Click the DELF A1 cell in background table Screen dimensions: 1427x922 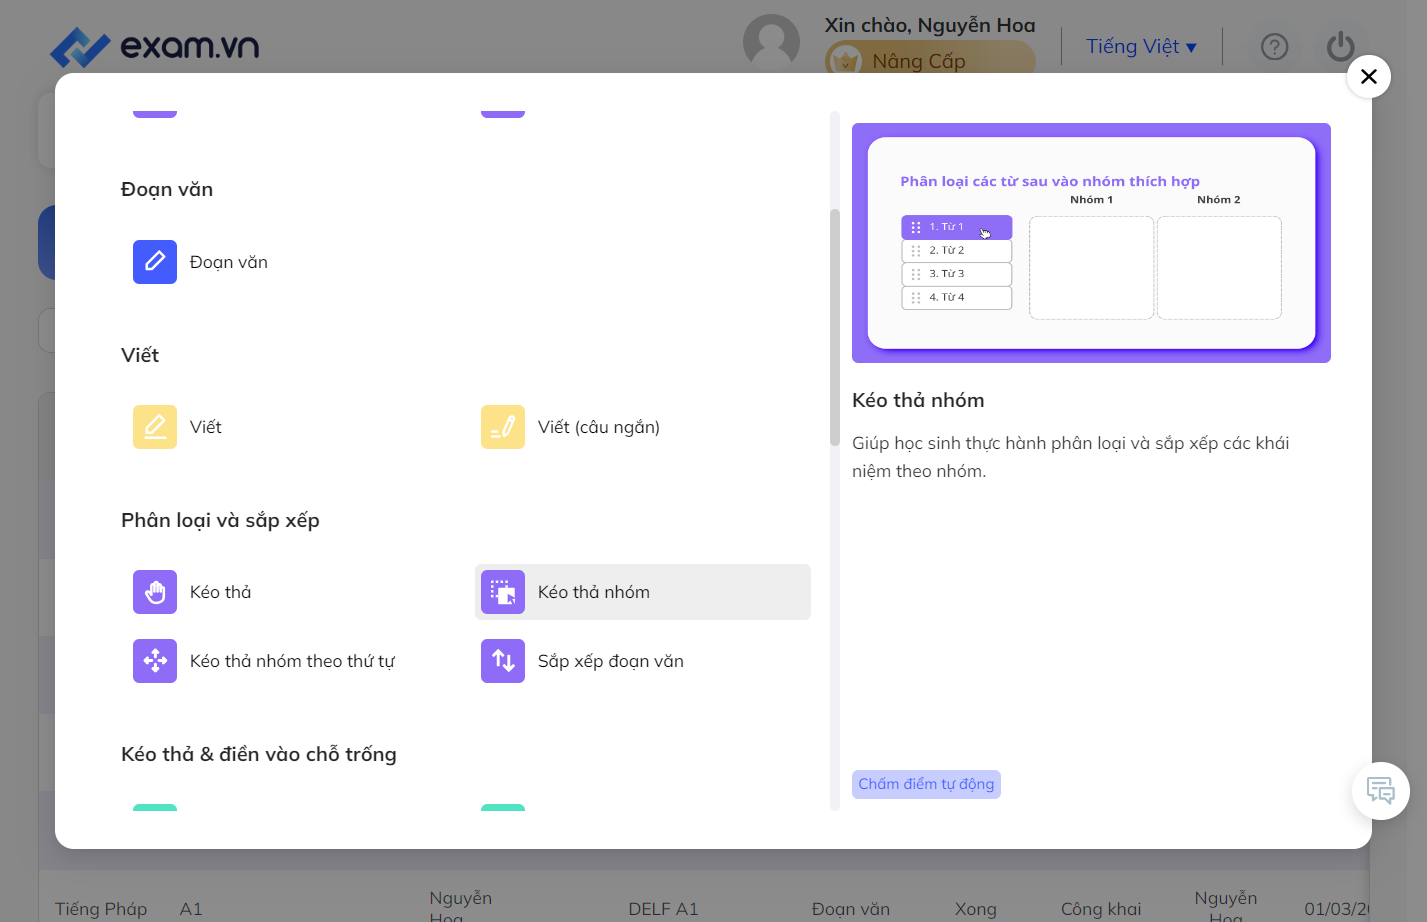point(663,909)
